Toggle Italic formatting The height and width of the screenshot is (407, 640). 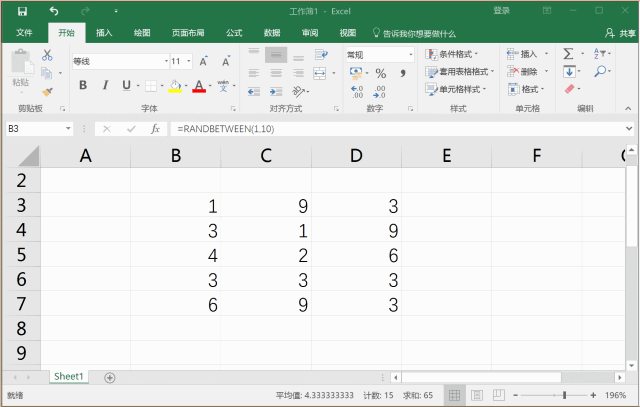coord(105,85)
